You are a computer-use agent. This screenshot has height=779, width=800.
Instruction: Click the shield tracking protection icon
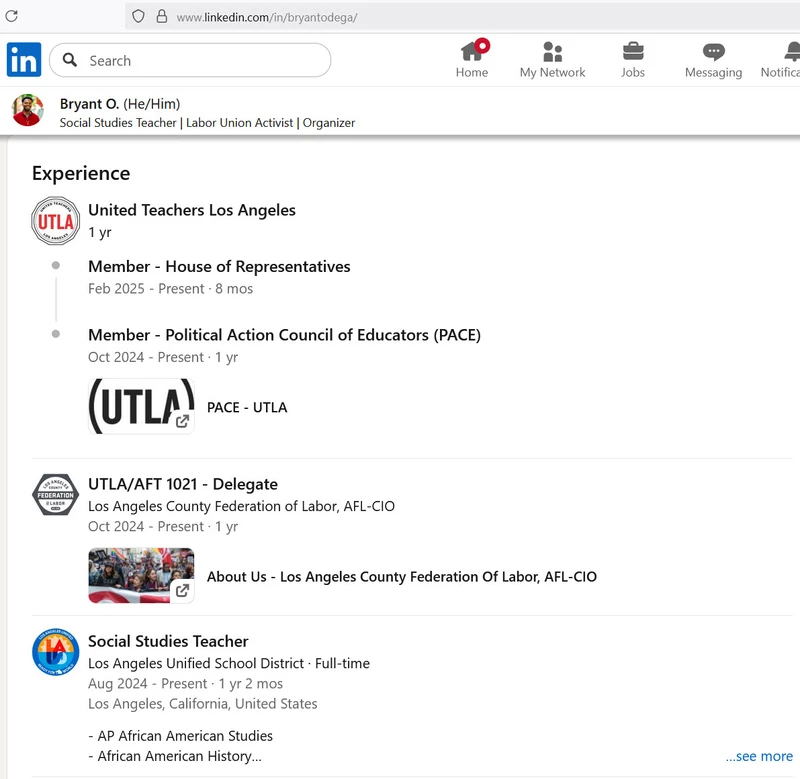coord(139,17)
